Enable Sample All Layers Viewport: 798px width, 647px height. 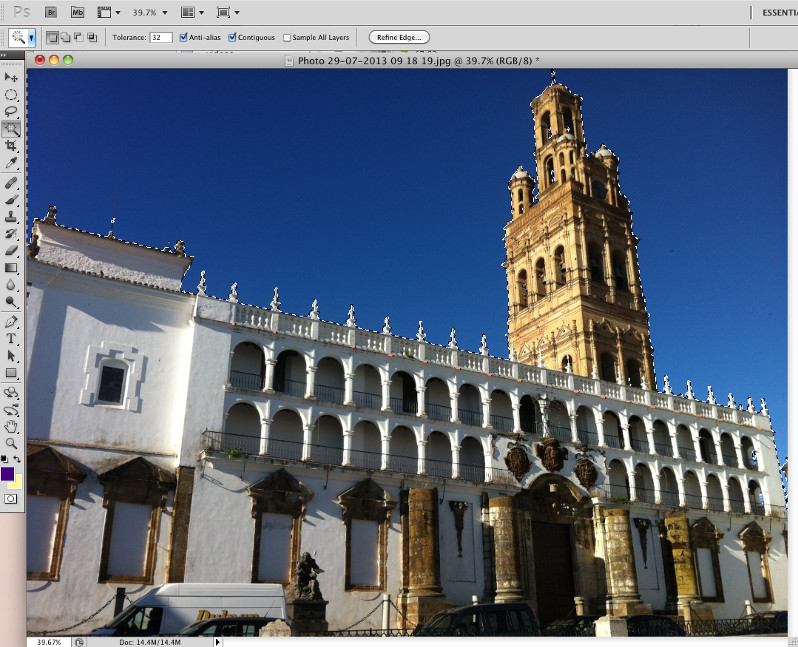coord(287,37)
